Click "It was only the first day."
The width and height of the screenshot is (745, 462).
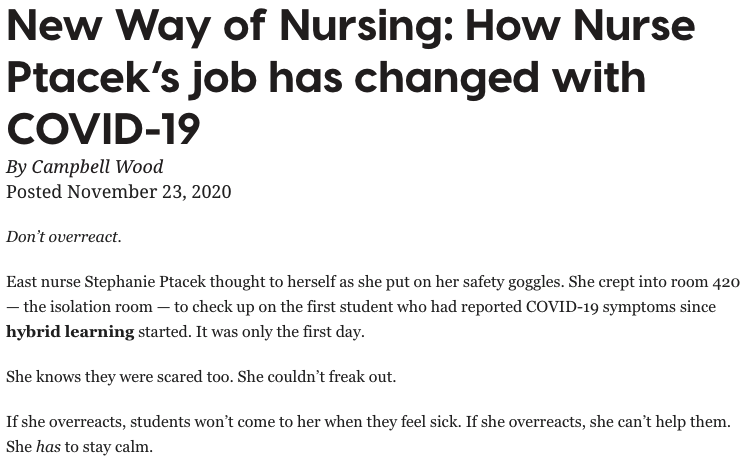(x=280, y=332)
